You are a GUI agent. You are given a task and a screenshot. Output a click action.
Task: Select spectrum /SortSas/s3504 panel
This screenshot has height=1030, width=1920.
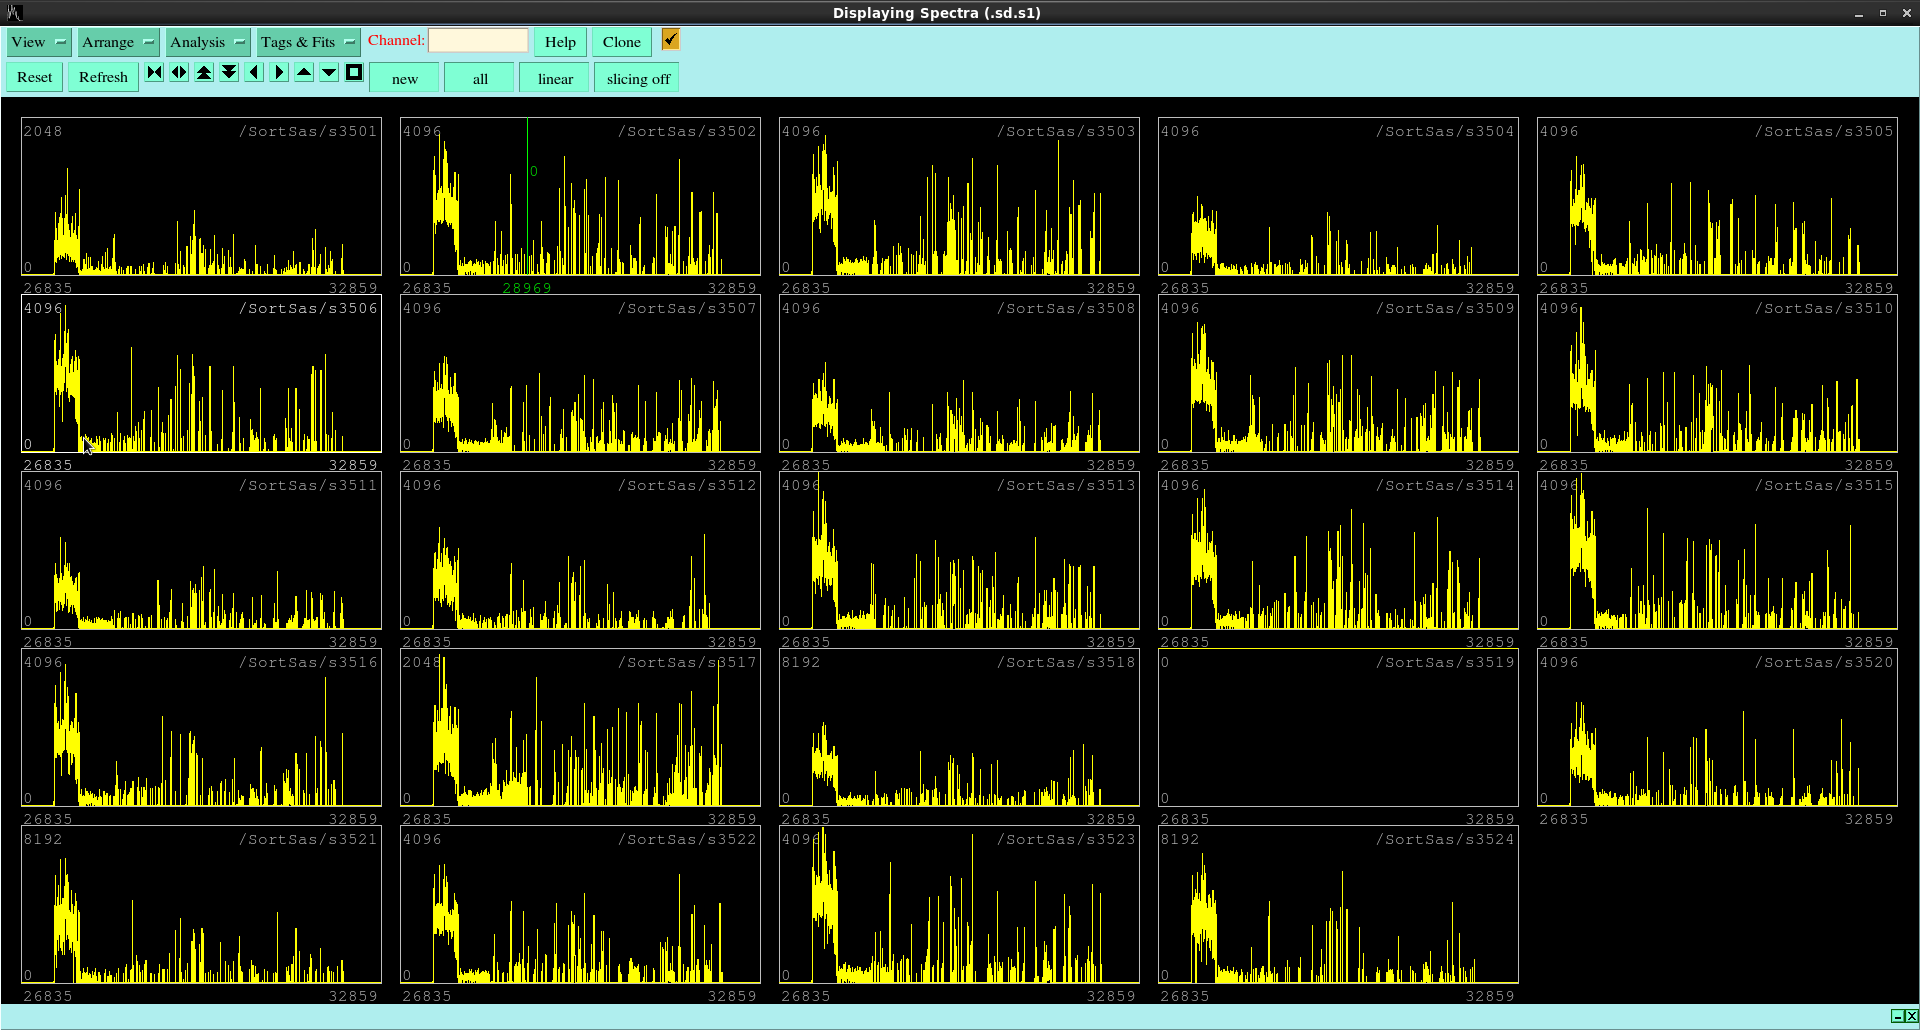[1338, 197]
